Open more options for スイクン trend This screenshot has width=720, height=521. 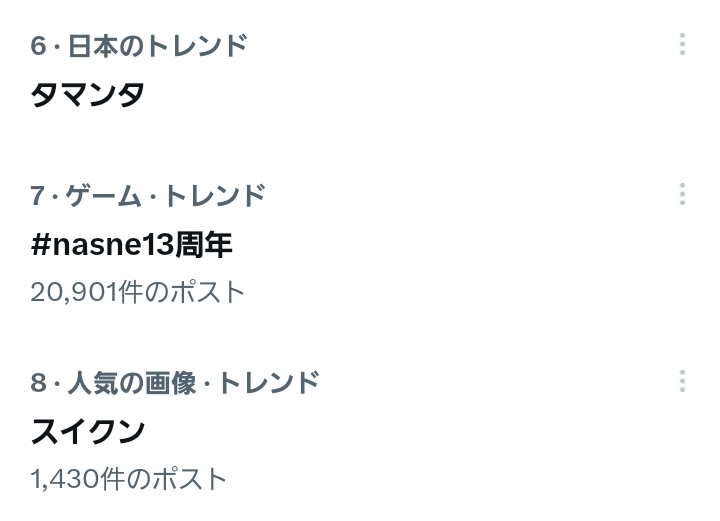click(682, 381)
